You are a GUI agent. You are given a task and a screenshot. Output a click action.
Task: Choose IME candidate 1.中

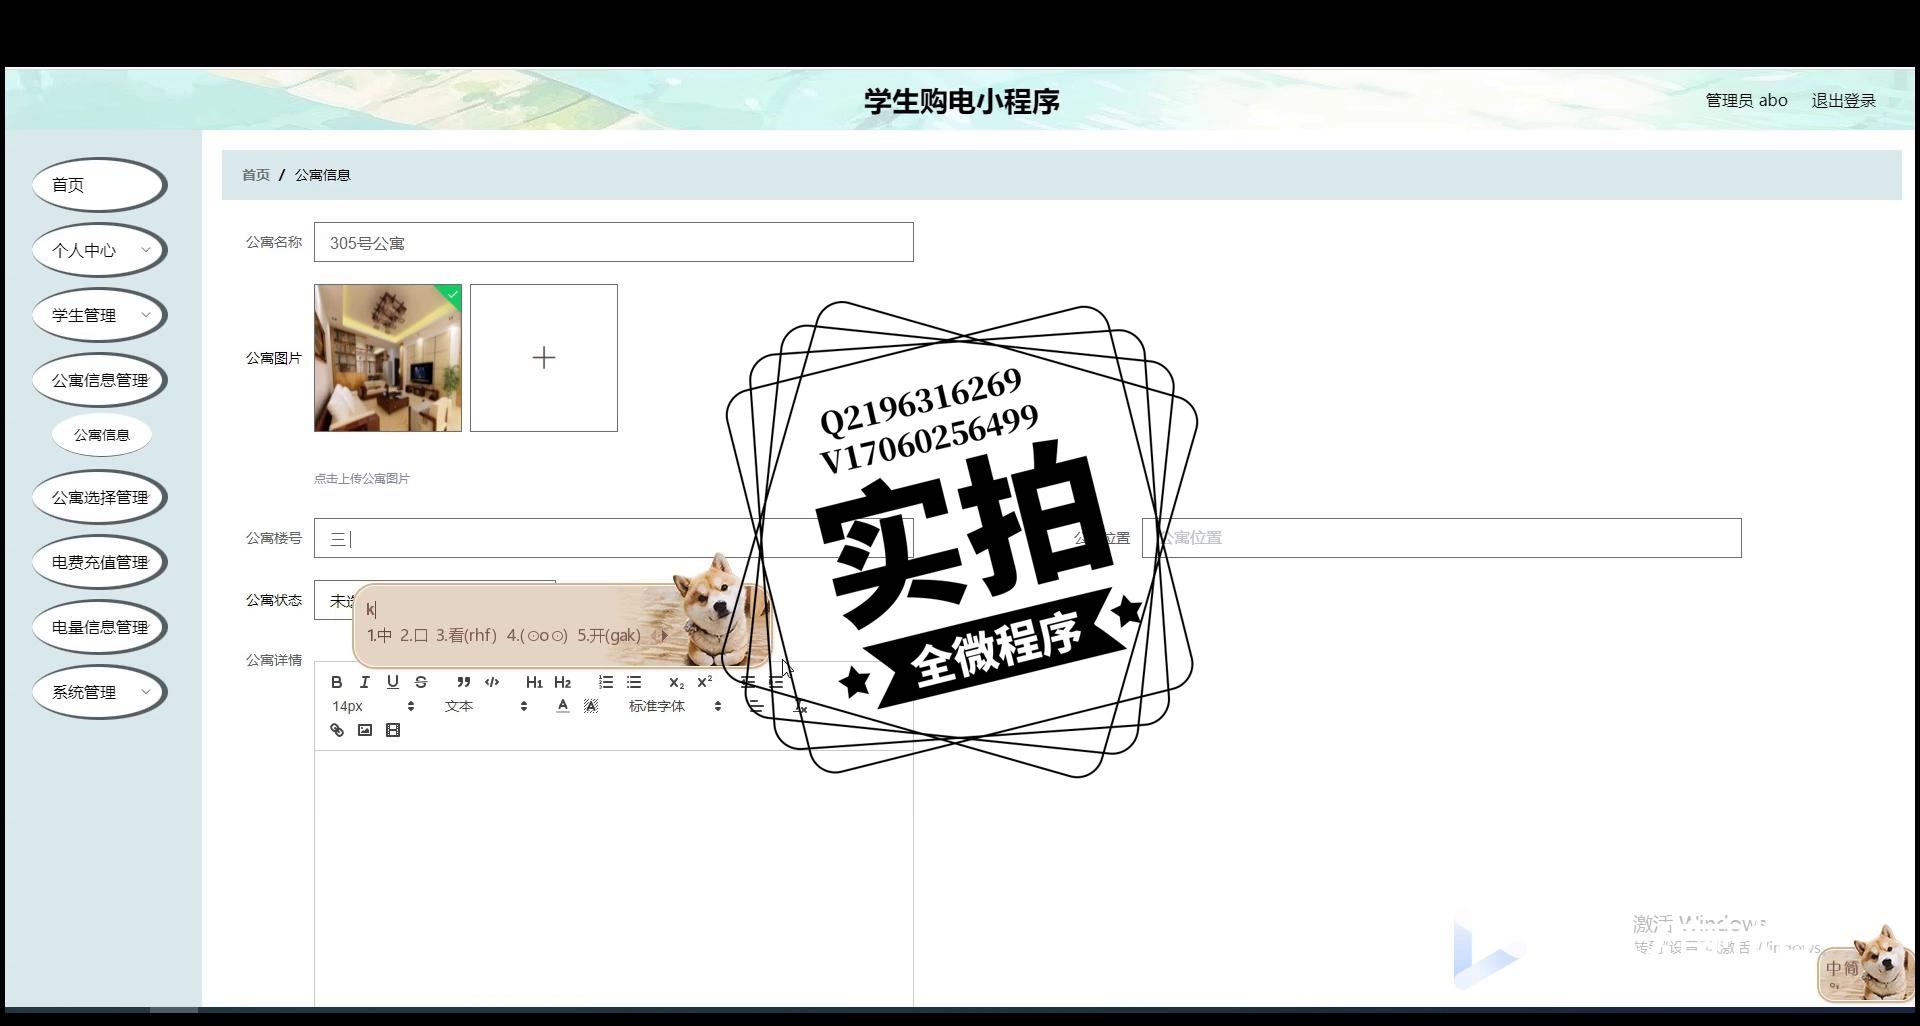(379, 635)
